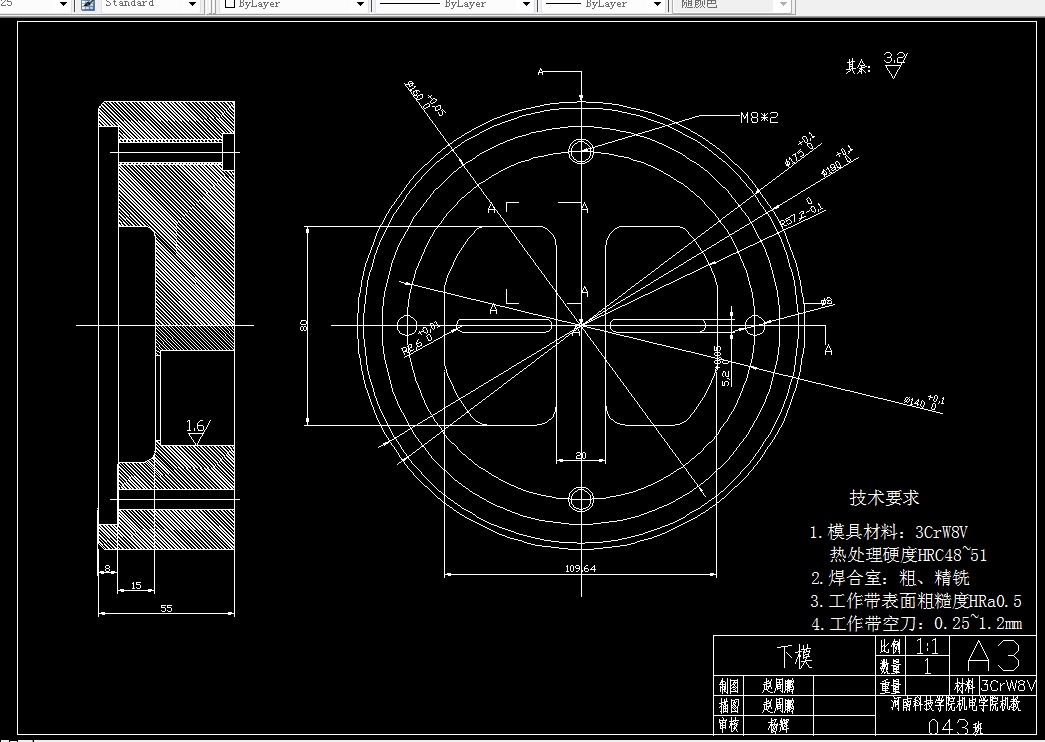Select the 审核 label cell
1045x742 pixels.
[x=728, y=725]
